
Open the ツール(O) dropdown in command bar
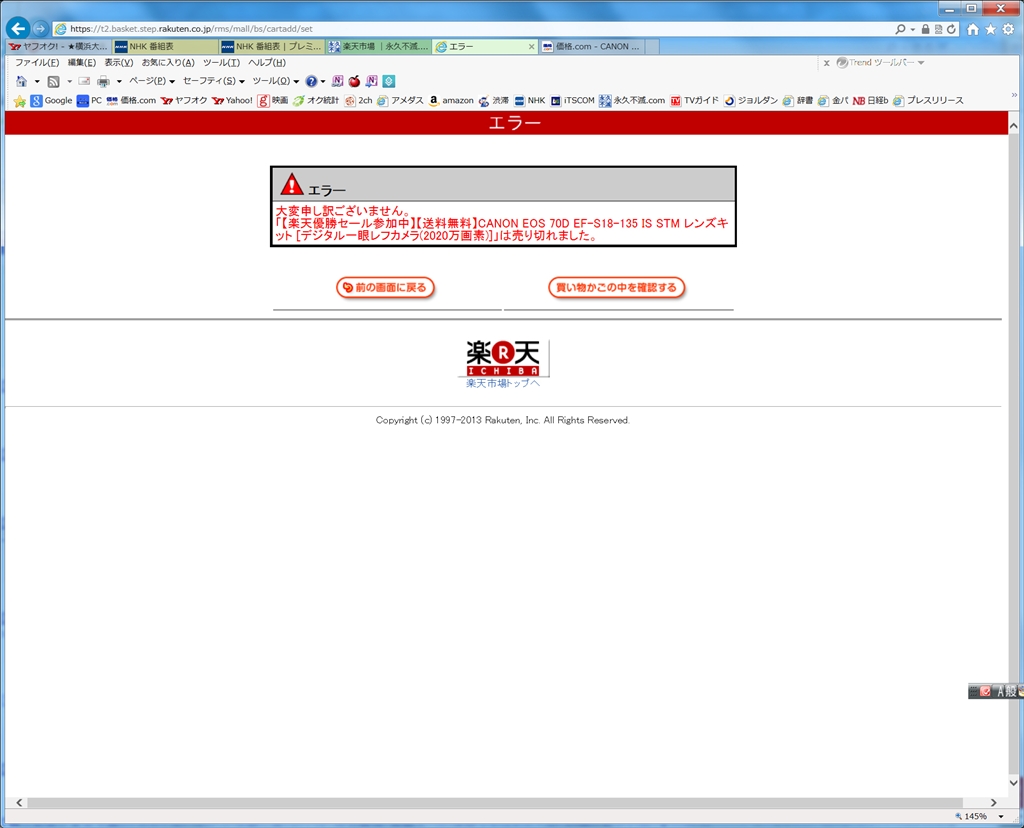coord(276,82)
